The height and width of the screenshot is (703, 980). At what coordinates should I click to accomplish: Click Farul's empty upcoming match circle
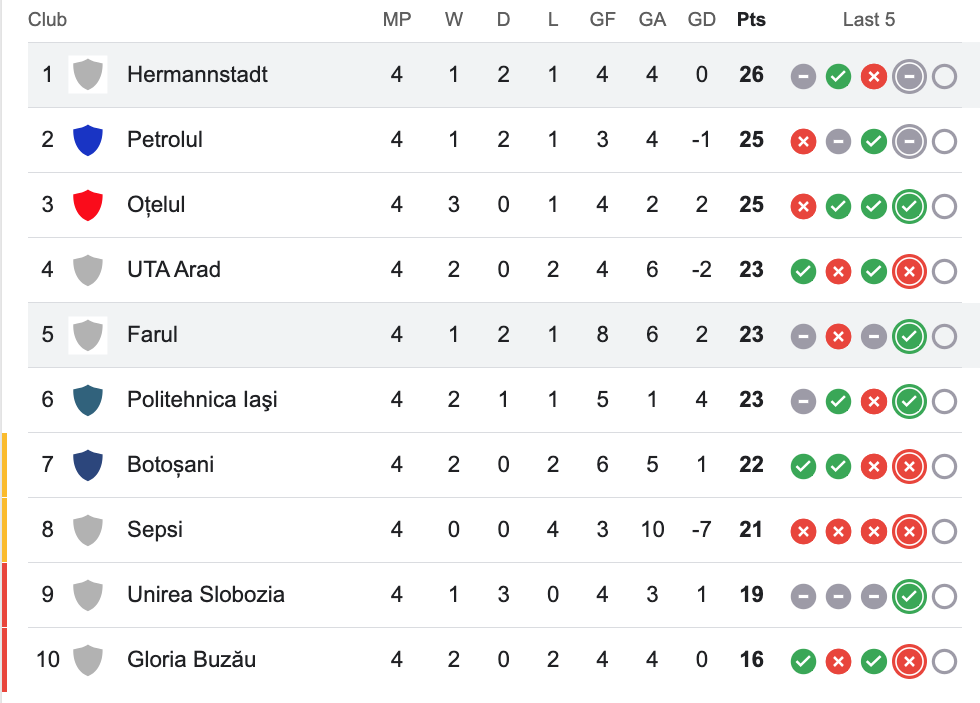pos(944,336)
